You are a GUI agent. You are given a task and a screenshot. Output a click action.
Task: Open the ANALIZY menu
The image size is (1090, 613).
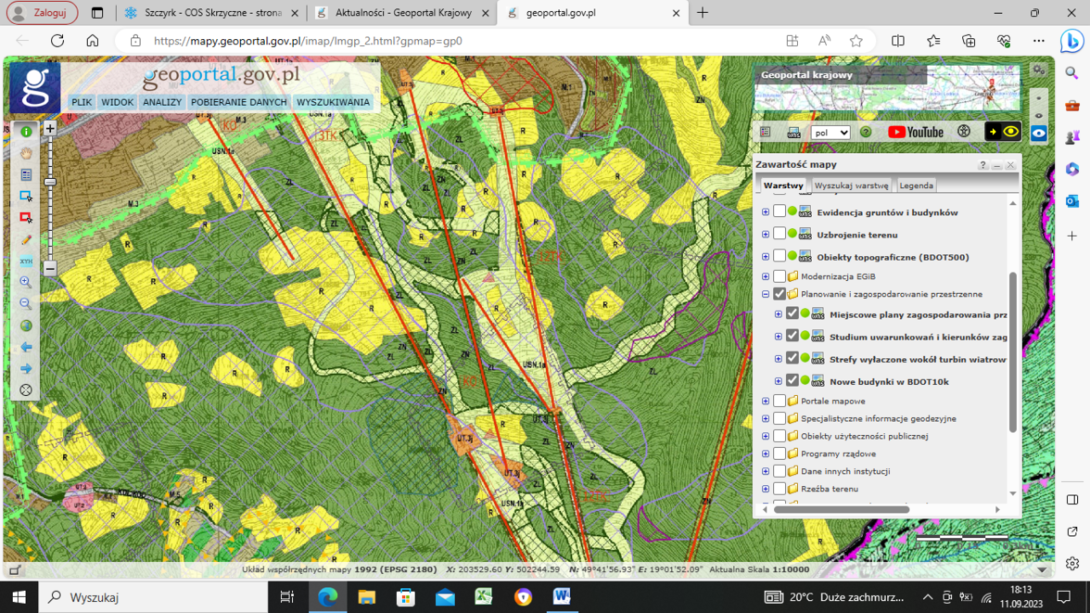[x=162, y=102]
